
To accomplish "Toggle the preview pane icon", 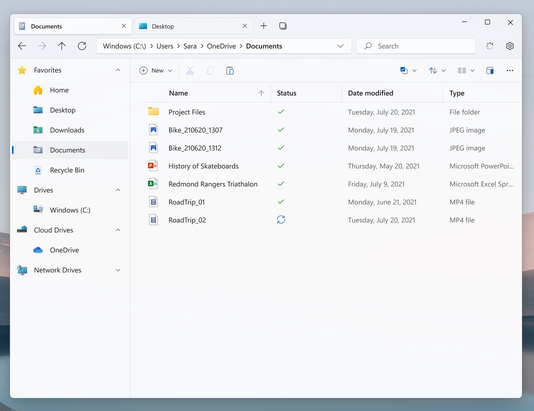I will (490, 70).
